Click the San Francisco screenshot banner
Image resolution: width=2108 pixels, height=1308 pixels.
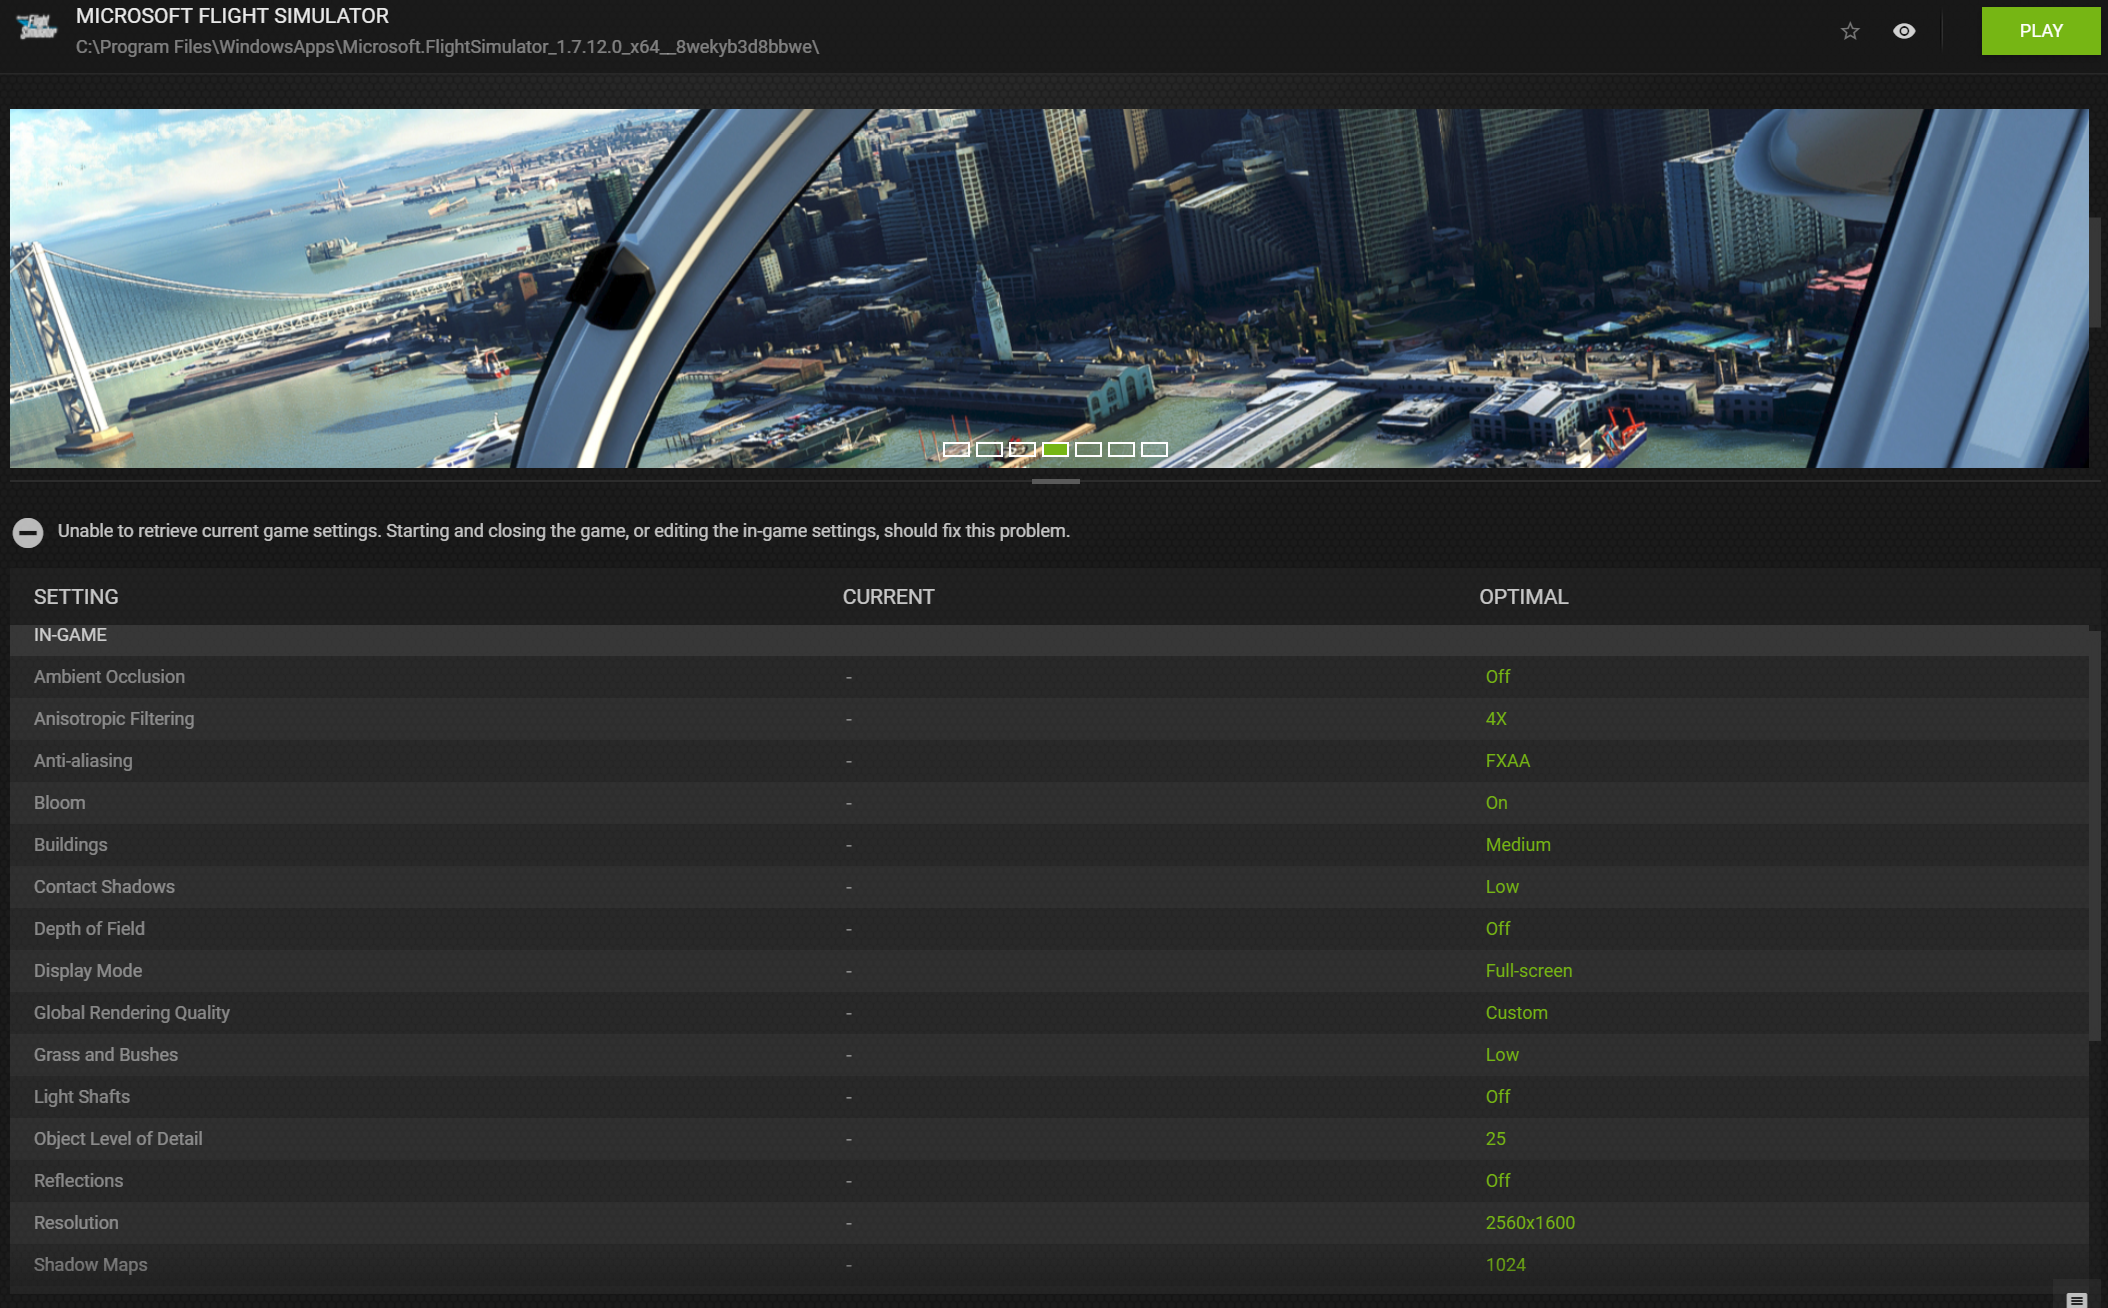(x=1049, y=288)
